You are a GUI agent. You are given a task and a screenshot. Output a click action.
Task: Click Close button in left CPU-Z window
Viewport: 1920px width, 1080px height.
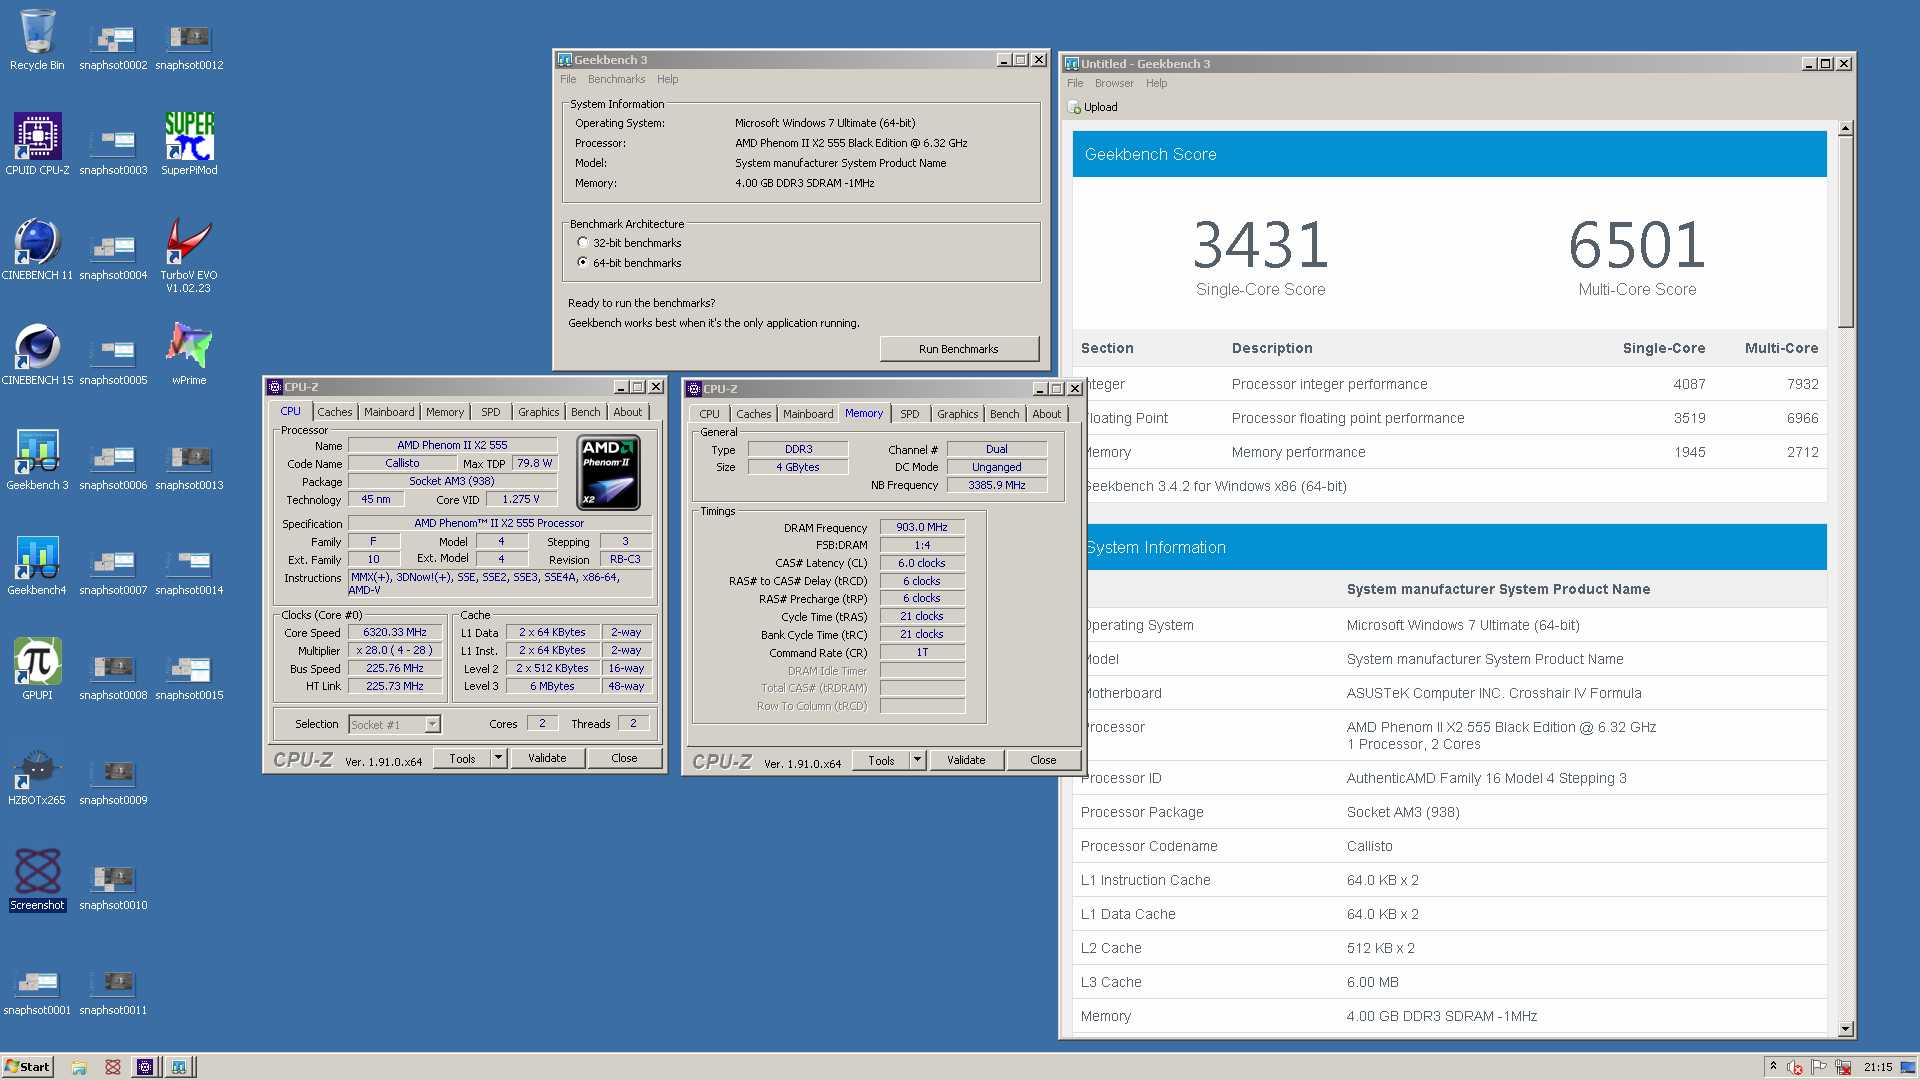tap(624, 758)
